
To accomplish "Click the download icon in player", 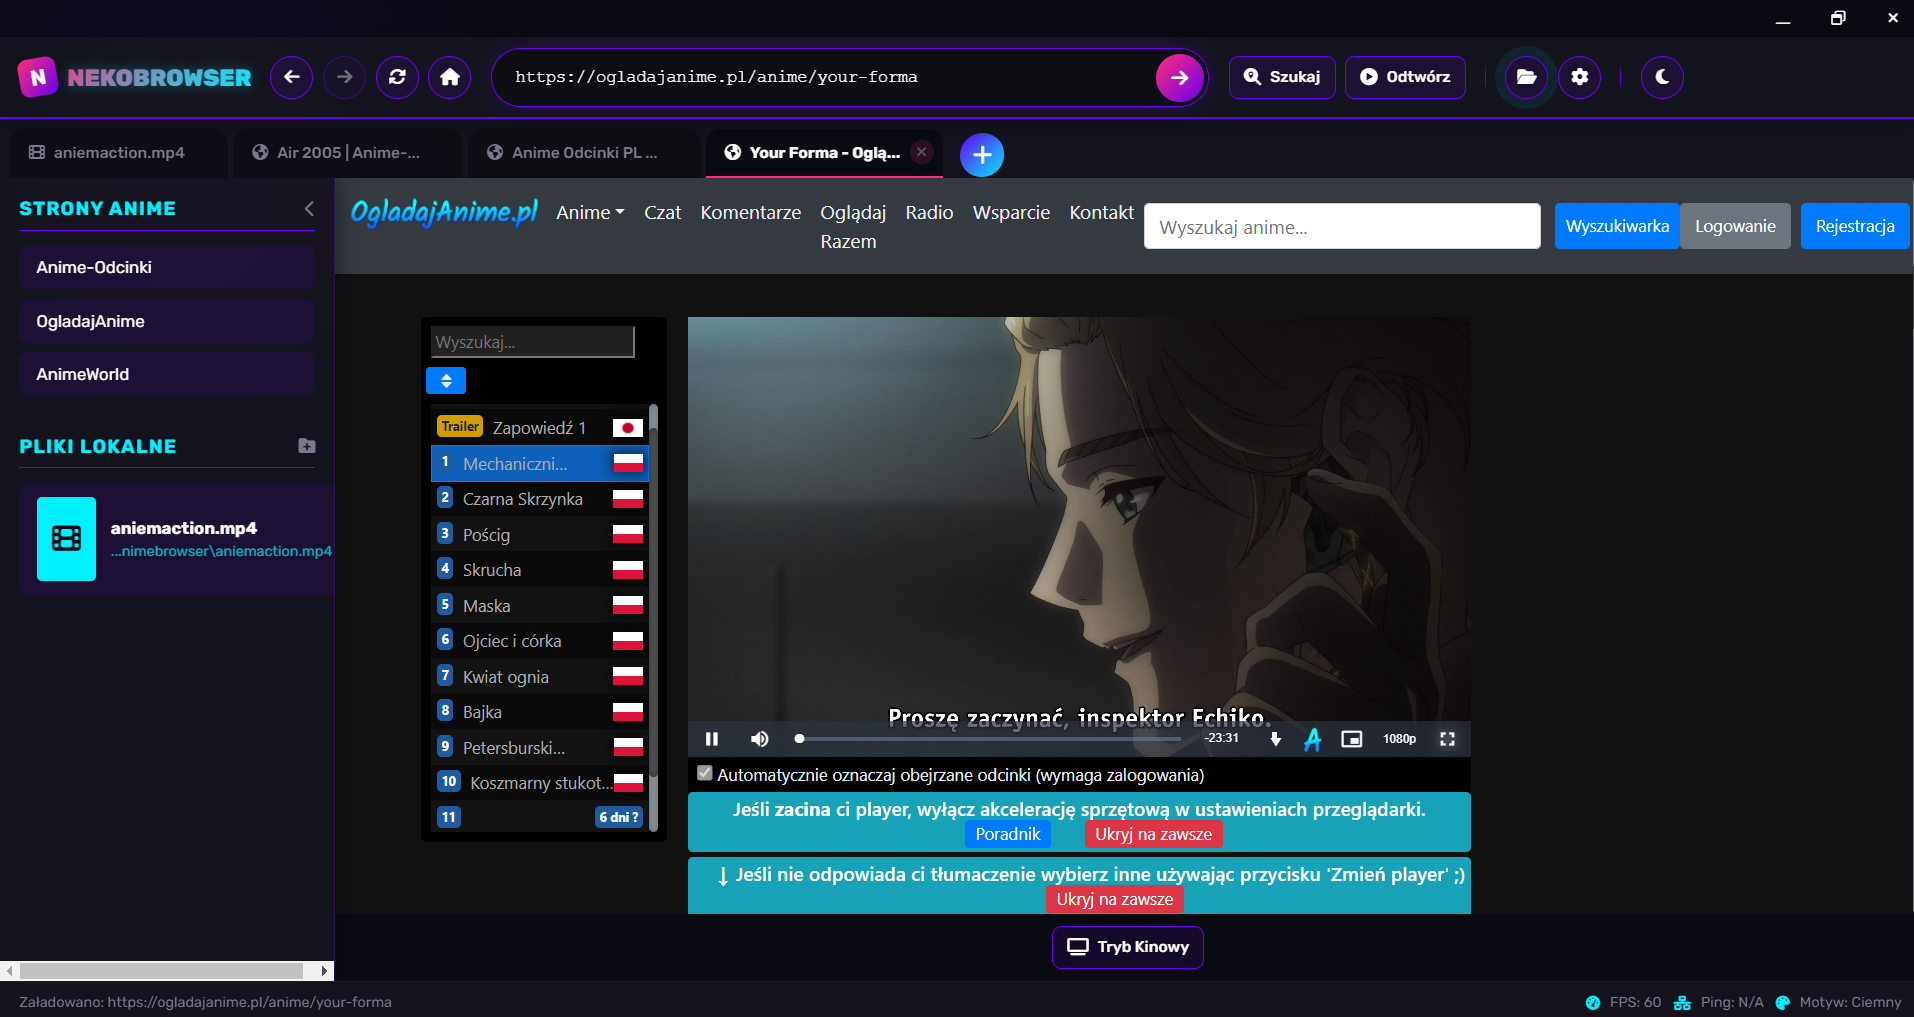I will pos(1276,739).
